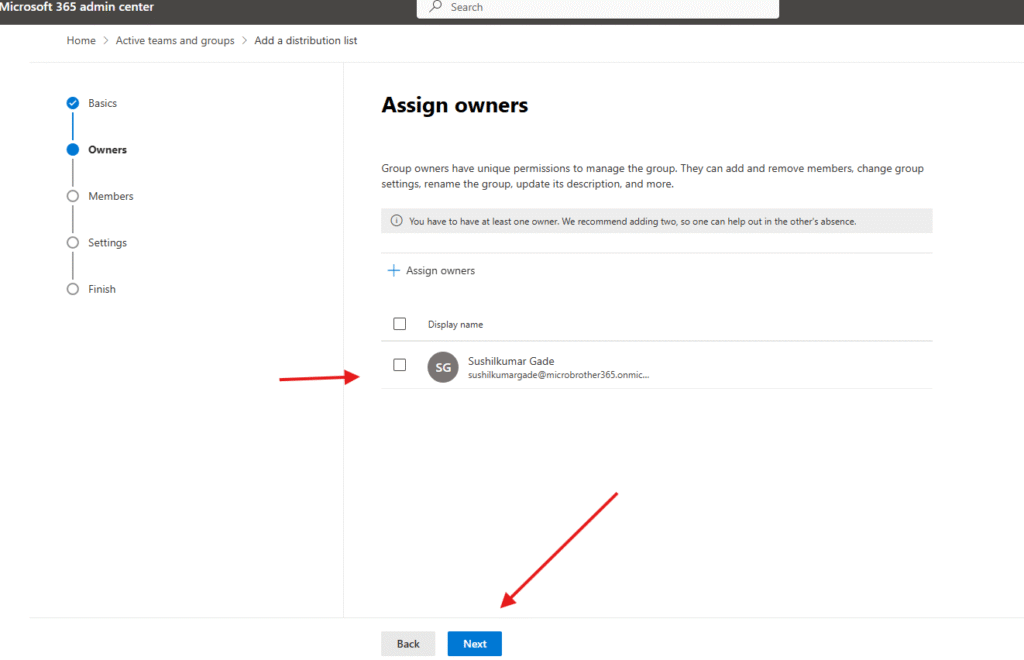This screenshot has width=1024, height=660.
Task: Click the info icon in the notice banner
Action: 396,221
